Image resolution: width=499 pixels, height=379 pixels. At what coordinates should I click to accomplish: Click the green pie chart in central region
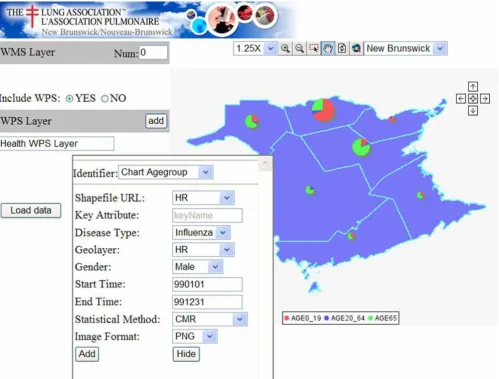click(361, 147)
